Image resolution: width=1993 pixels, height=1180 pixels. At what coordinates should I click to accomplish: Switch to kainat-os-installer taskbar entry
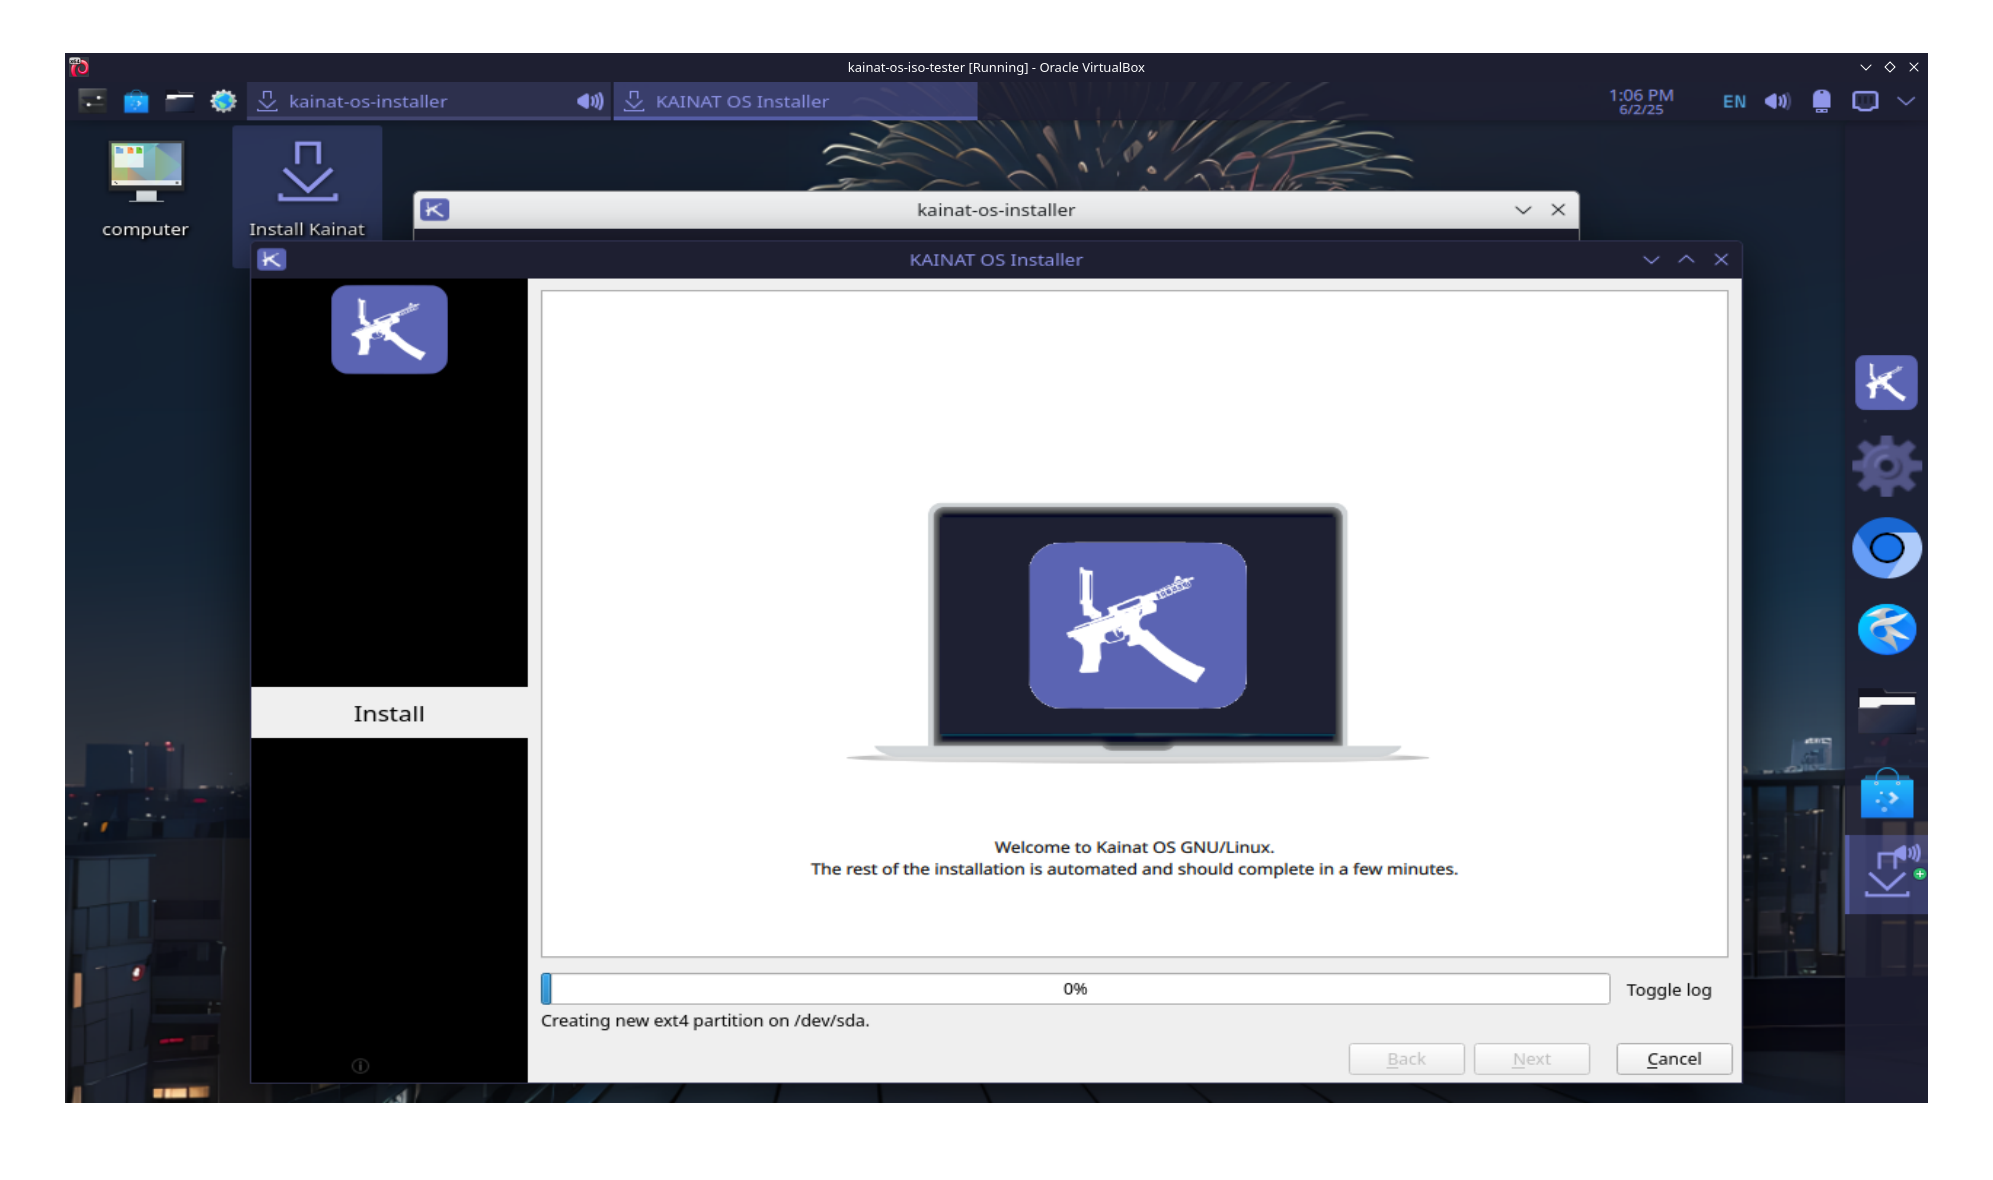(430, 101)
